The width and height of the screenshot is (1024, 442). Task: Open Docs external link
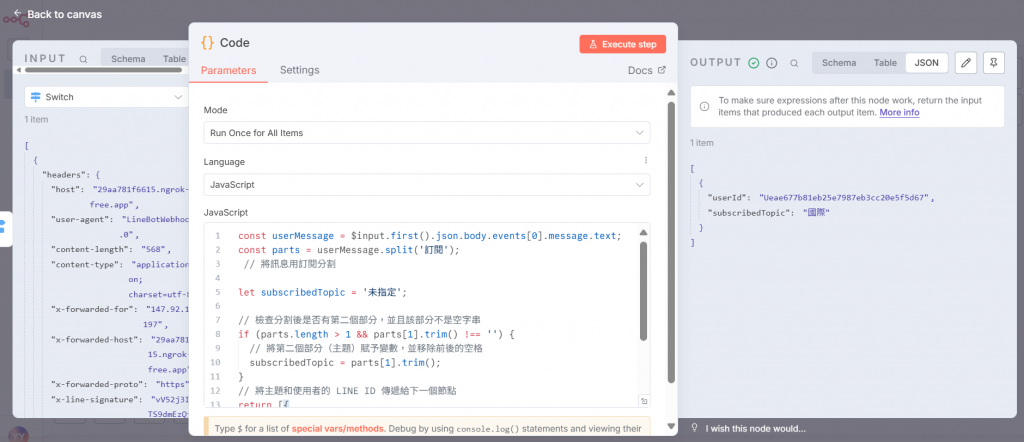(x=647, y=70)
